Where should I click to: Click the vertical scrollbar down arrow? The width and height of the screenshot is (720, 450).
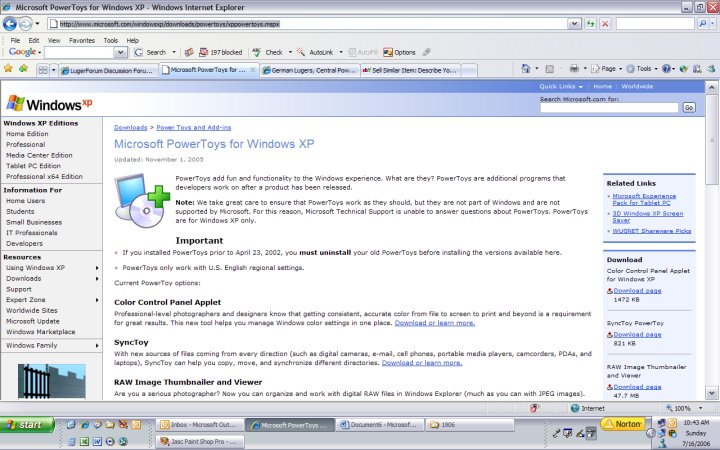coord(711,393)
